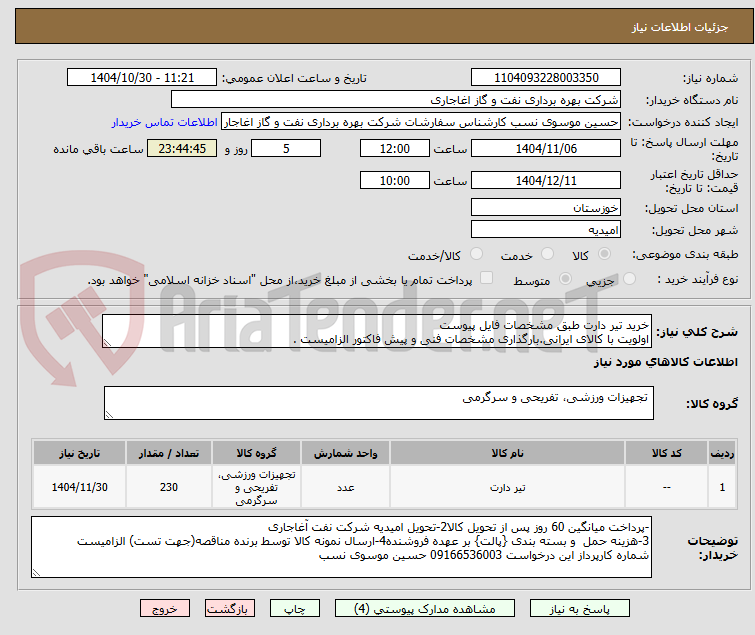Click the بازگشت back button
The height and width of the screenshot is (635, 755).
tap(230, 609)
